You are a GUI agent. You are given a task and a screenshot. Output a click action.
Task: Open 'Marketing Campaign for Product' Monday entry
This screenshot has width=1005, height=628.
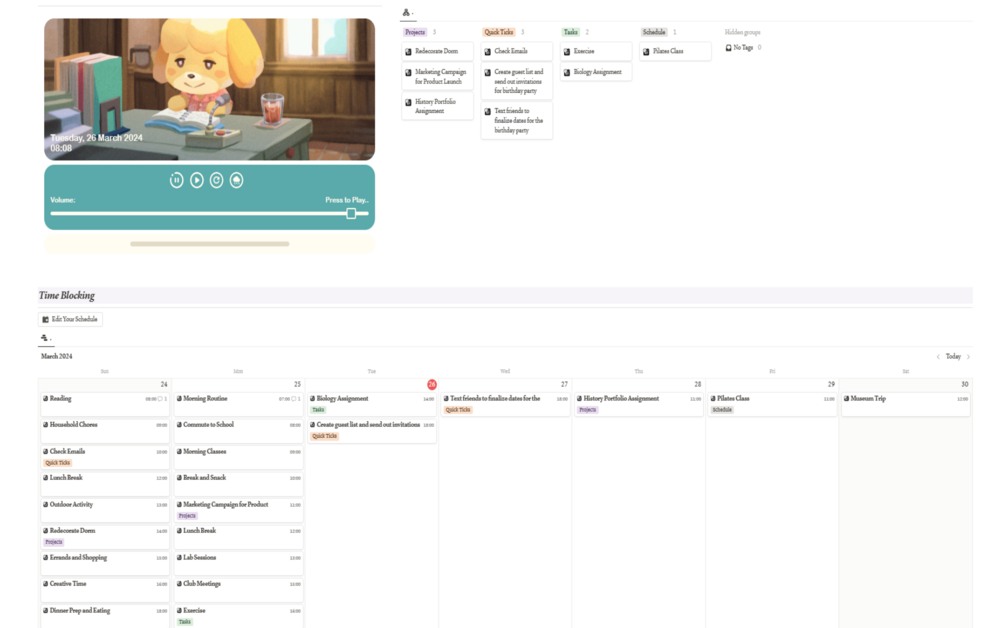[238, 510]
